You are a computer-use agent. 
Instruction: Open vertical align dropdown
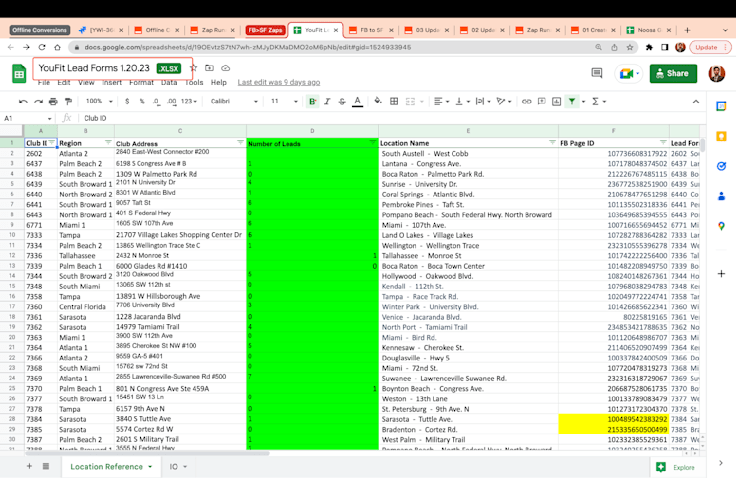click(462, 101)
